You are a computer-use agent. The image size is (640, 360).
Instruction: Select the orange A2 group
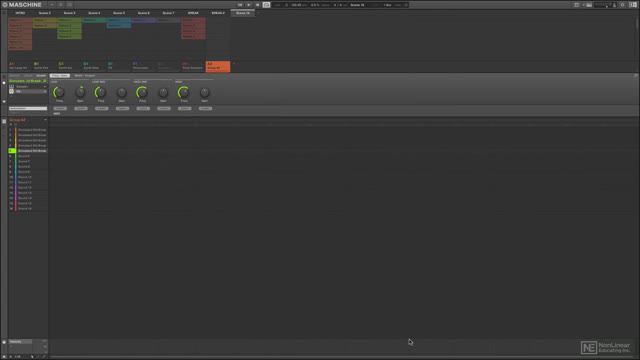pos(218,66)
